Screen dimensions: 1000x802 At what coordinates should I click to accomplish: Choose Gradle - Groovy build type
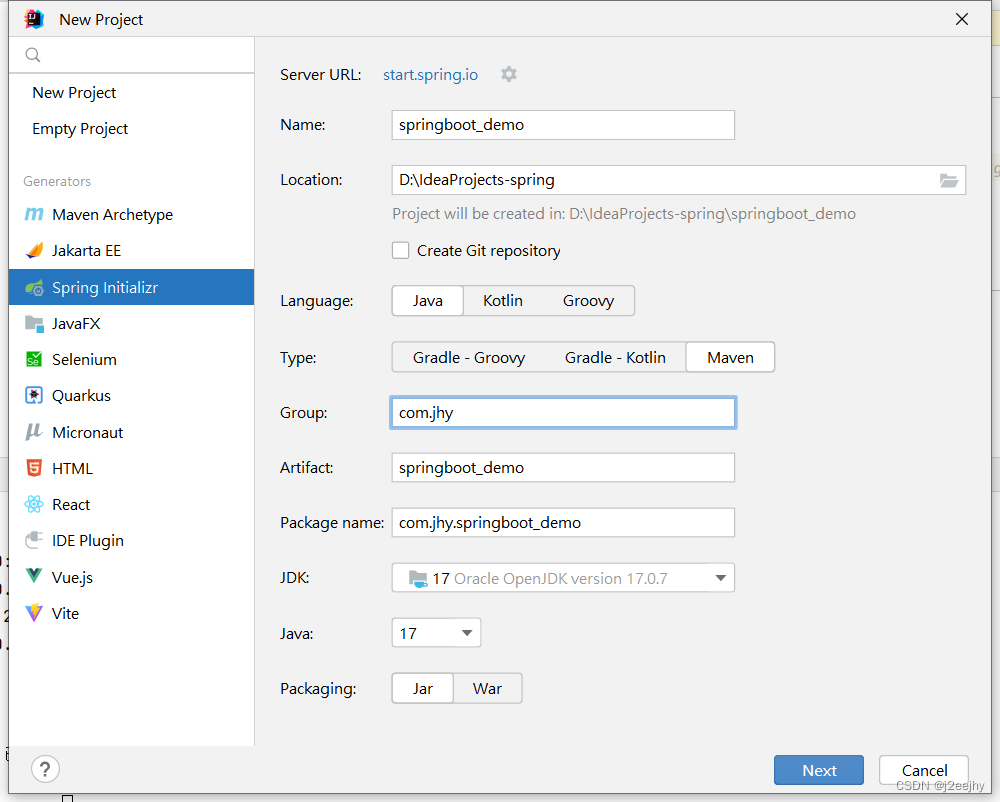469,357
